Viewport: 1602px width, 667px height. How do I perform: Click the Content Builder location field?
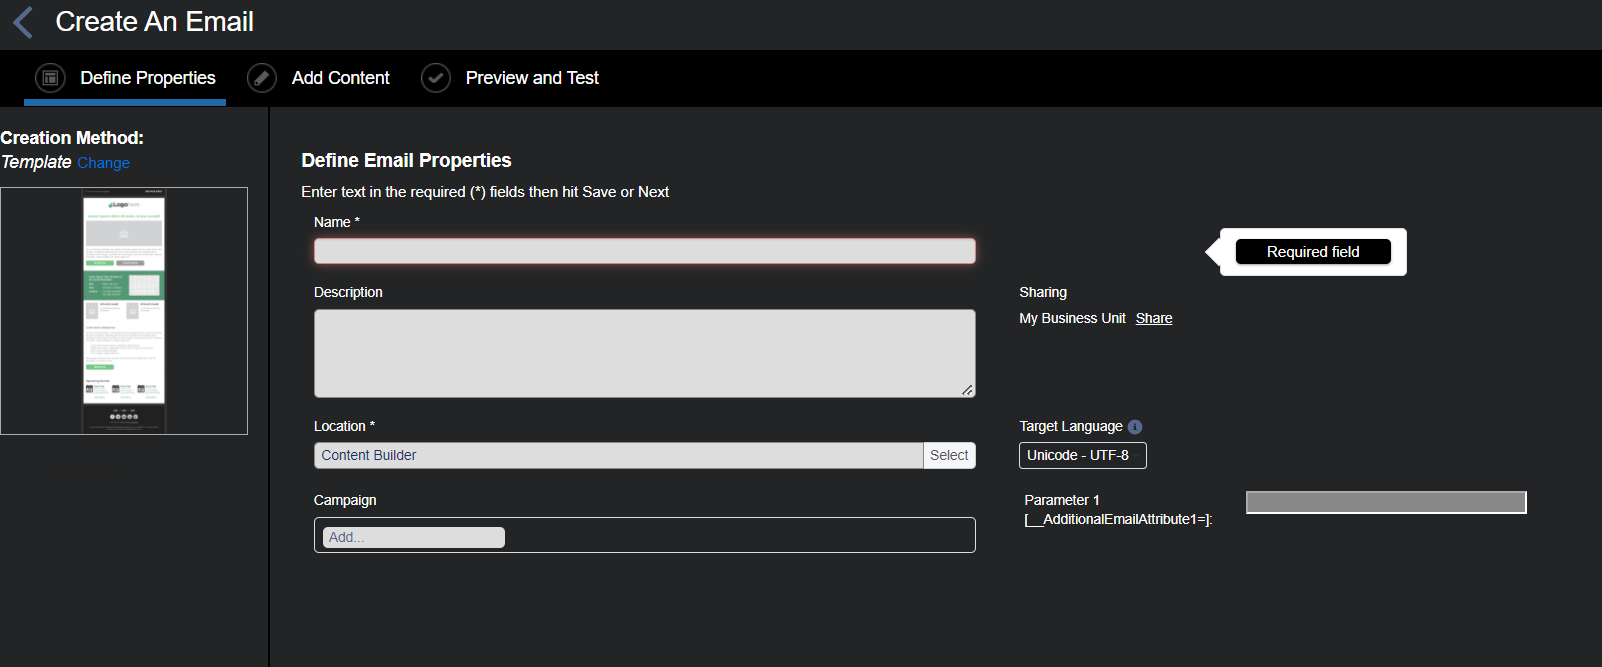[x=618, y=455]
